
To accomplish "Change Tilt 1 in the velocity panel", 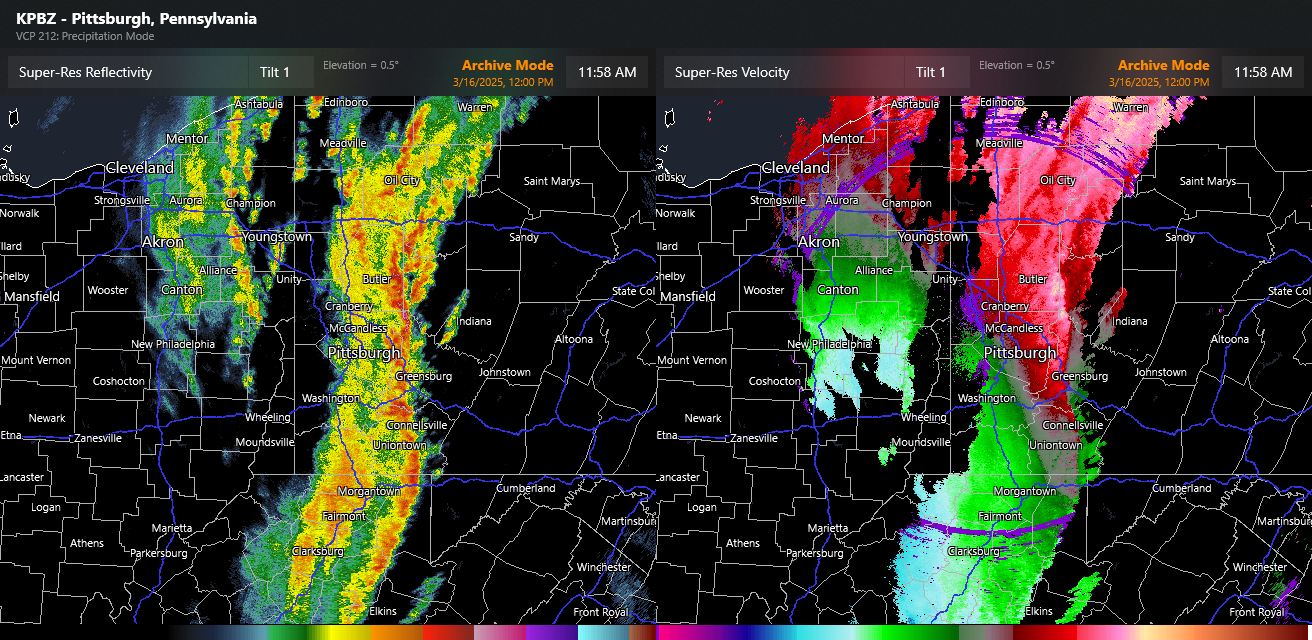I will (931, 72).
